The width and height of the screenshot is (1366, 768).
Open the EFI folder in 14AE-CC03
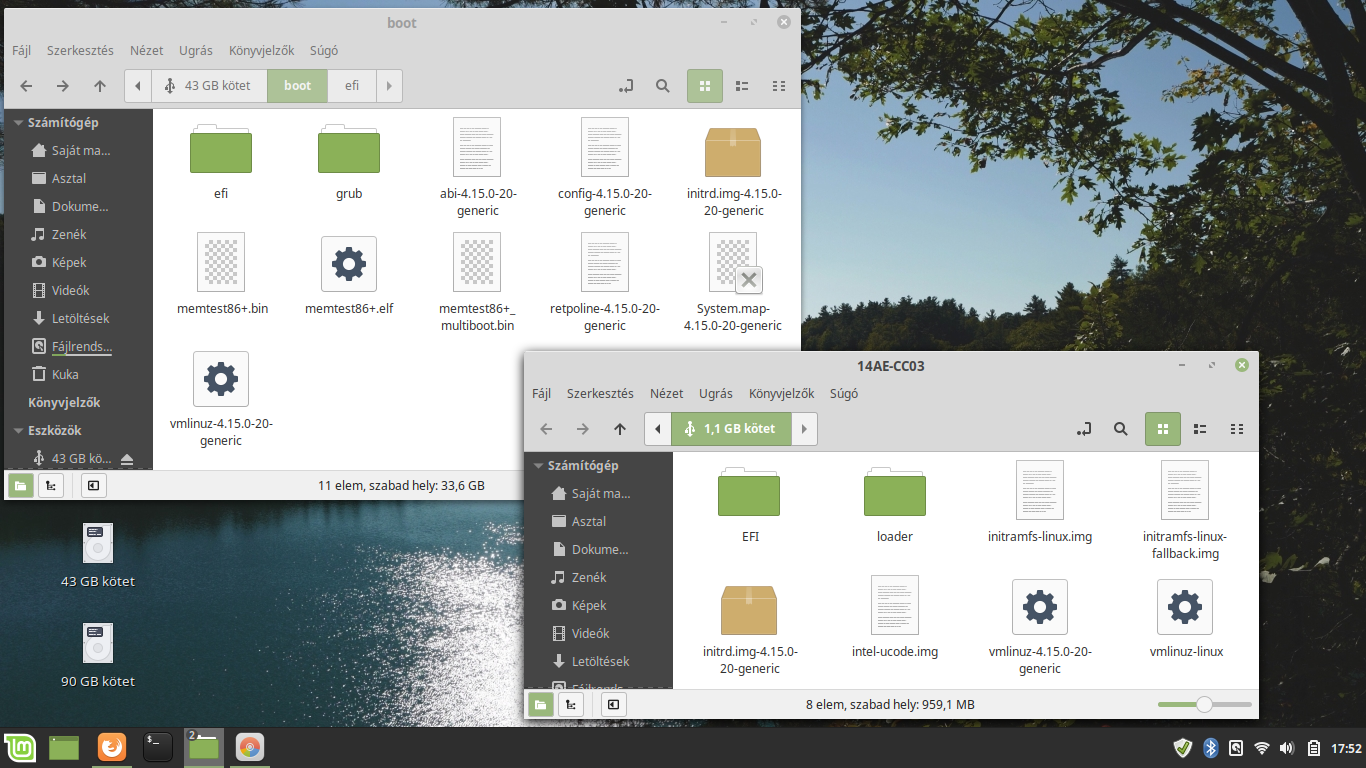click(x=750, y=504)
